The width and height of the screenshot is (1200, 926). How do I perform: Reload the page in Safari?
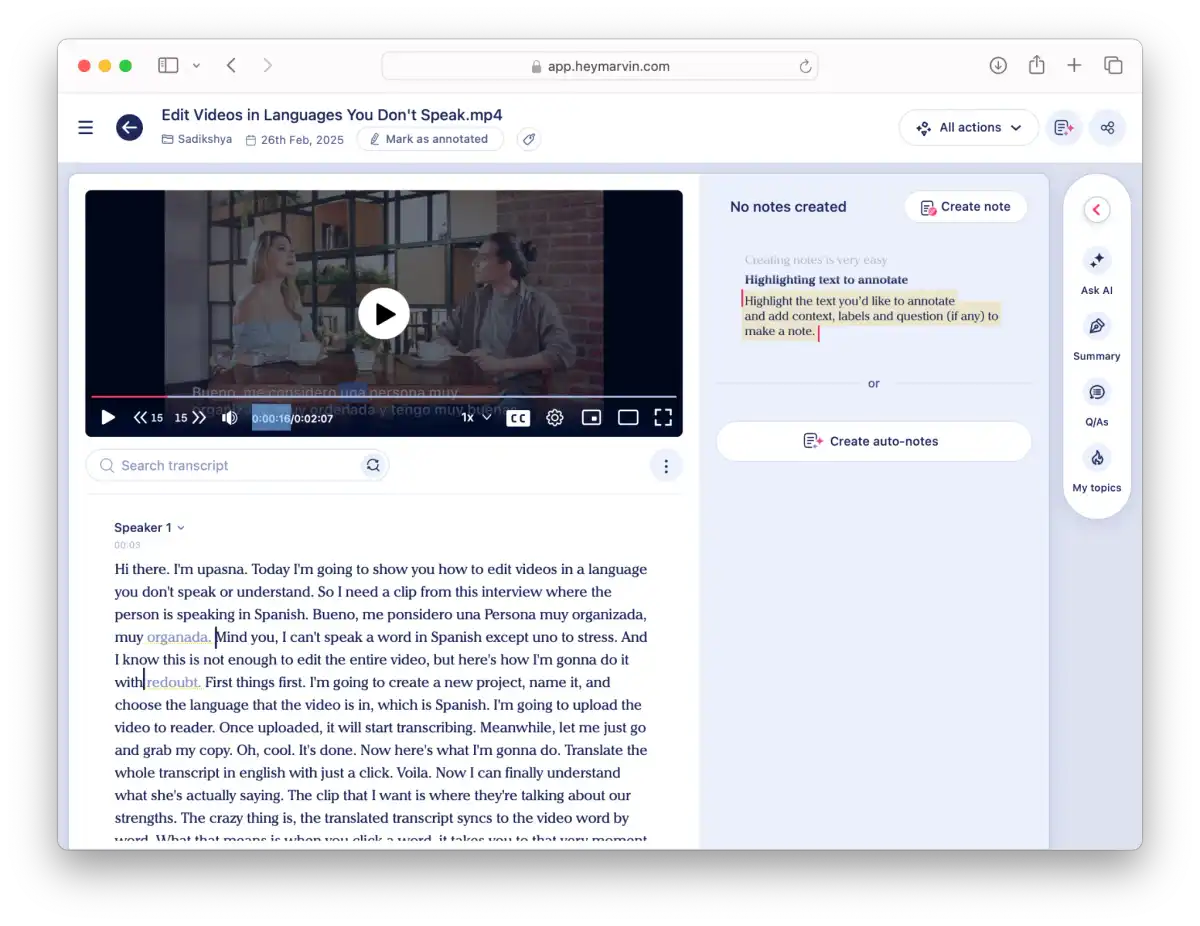point(805,66)
